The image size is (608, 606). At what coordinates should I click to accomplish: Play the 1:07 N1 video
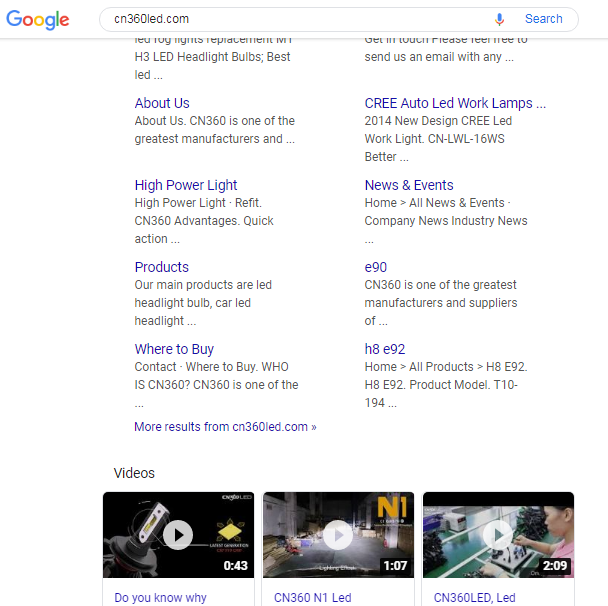pyautogui.click(x=338, y=535)
